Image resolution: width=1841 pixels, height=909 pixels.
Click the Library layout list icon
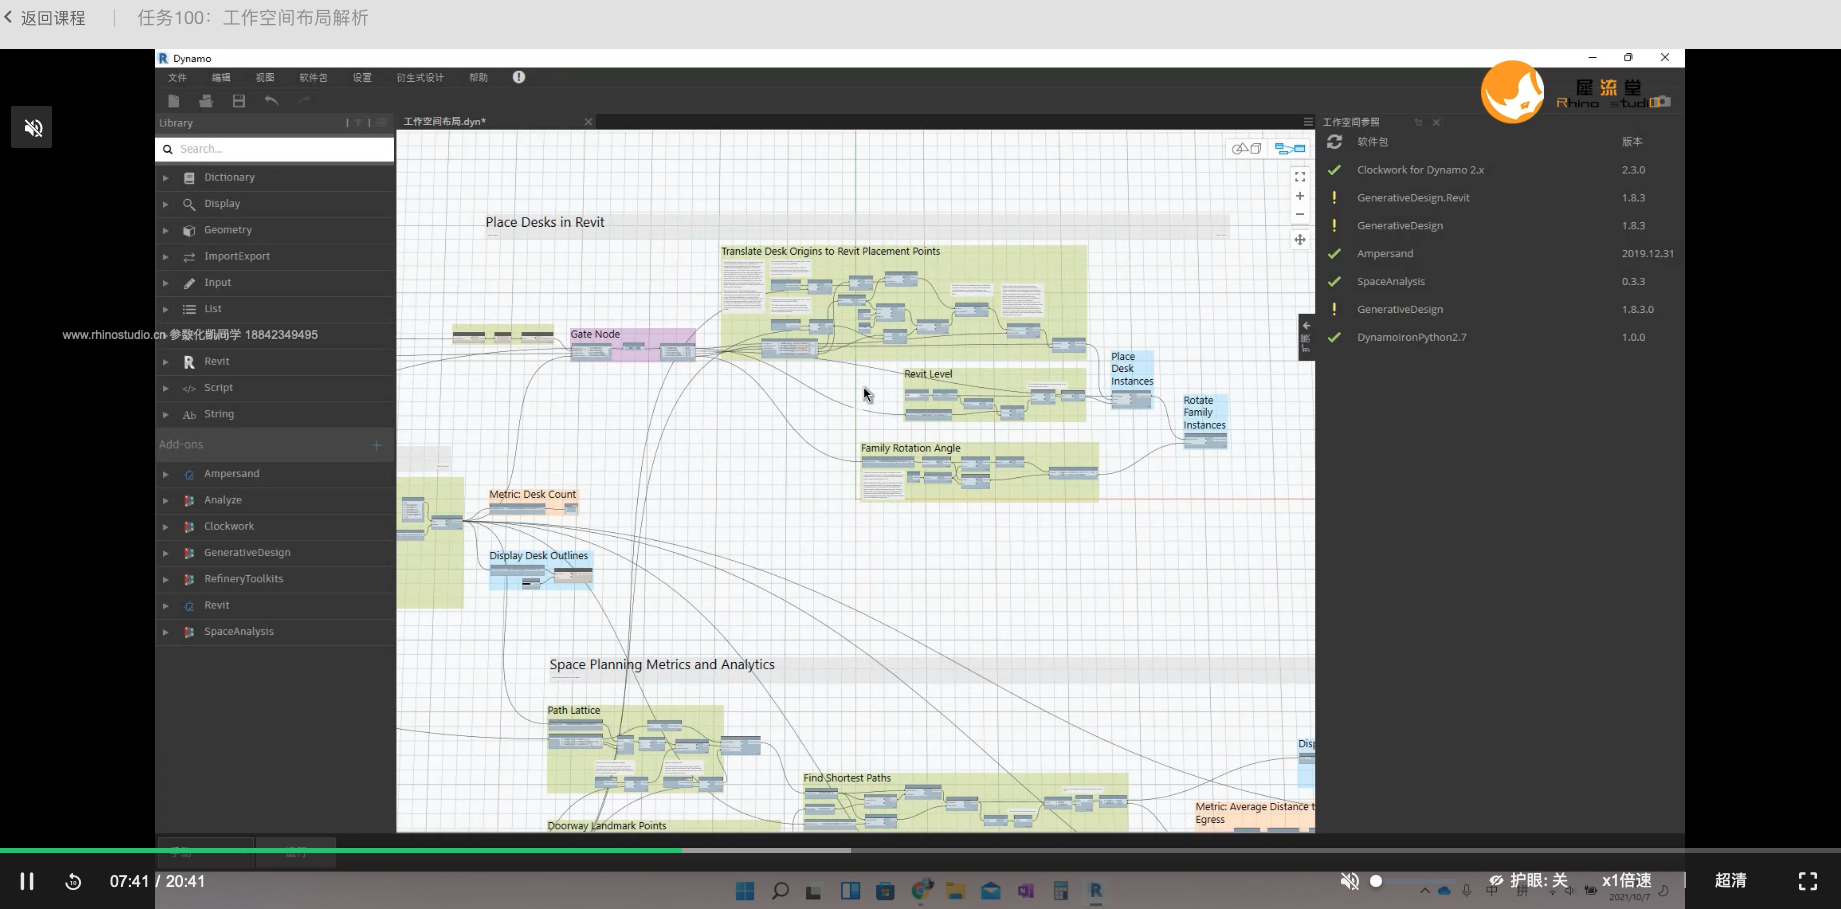(382, 123)
